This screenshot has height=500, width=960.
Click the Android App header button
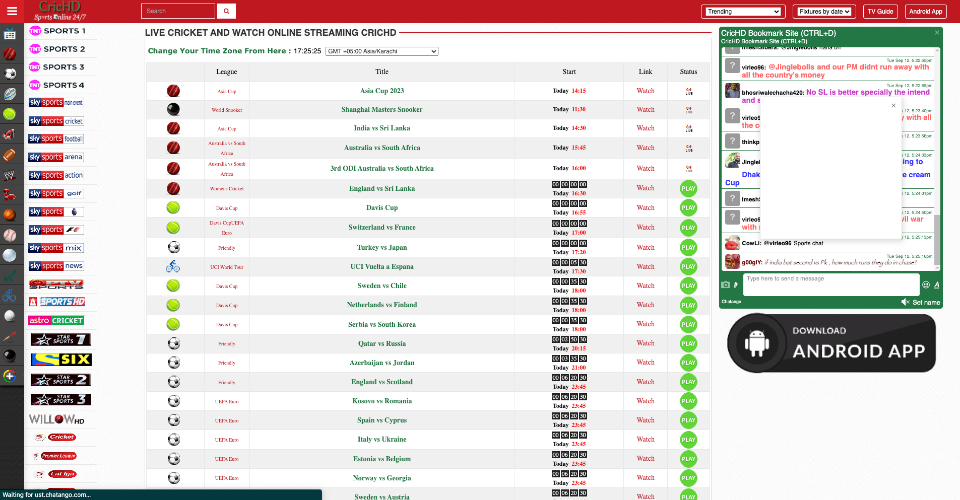tap(925, 12)
